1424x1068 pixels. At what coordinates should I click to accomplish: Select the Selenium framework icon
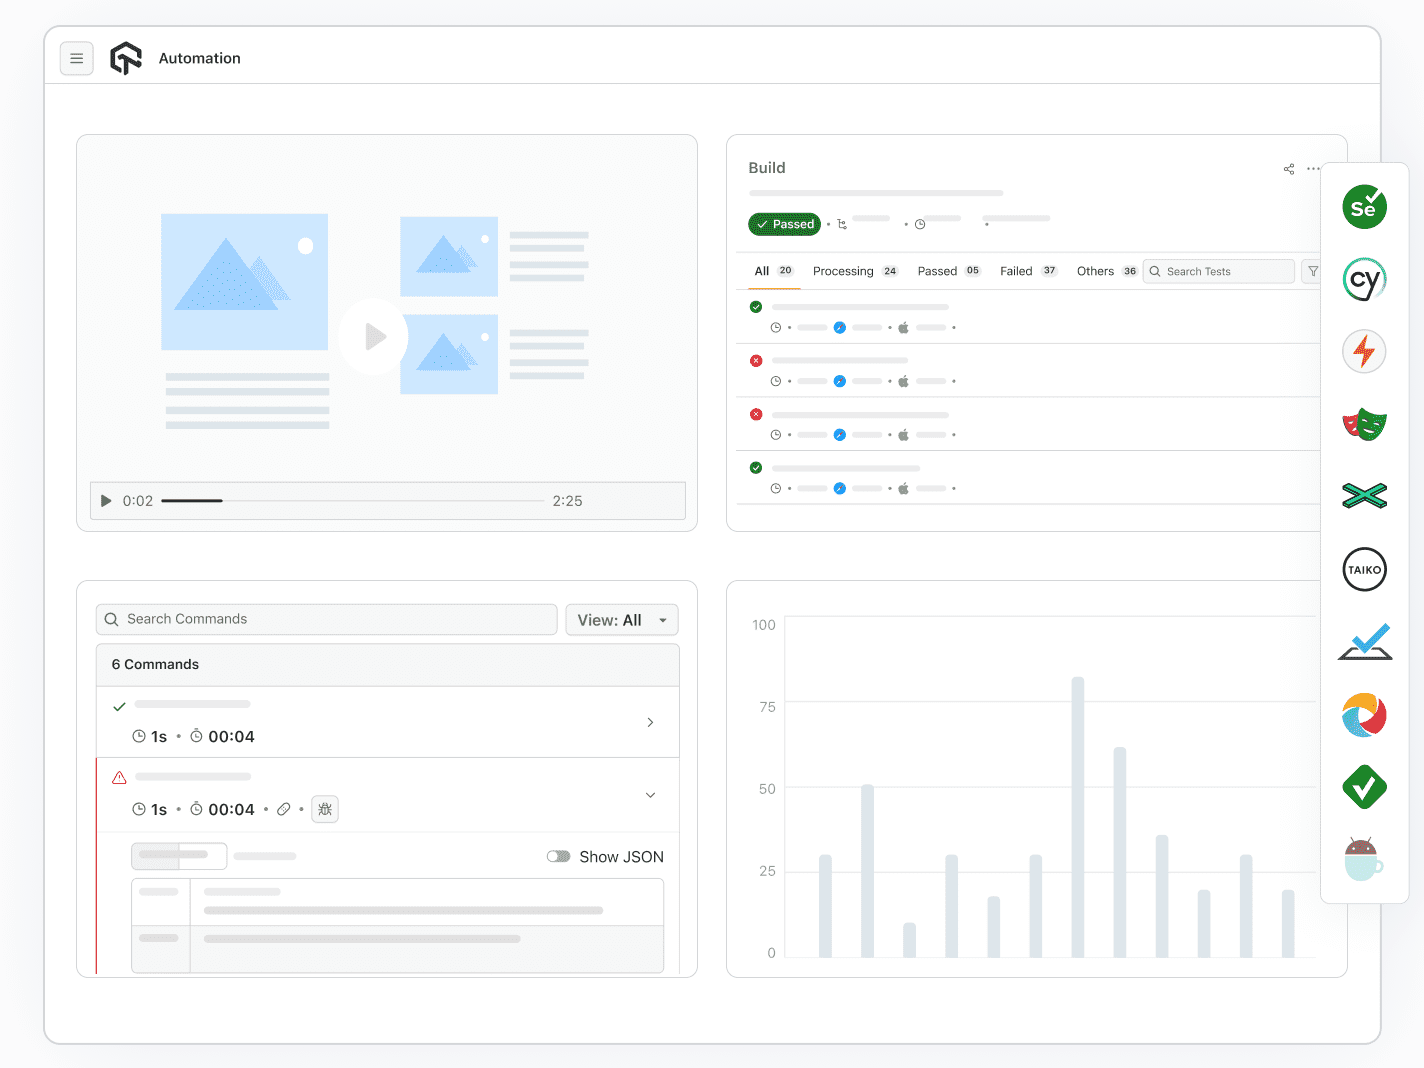(x=1364, y=207)
